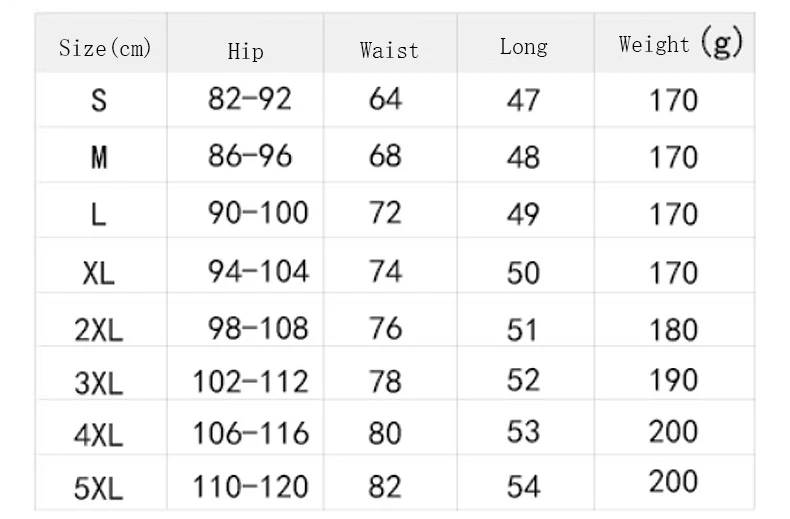The image size is (790, 519).
Task: Select the Hip column header
Action: click(x=245, y=52)
